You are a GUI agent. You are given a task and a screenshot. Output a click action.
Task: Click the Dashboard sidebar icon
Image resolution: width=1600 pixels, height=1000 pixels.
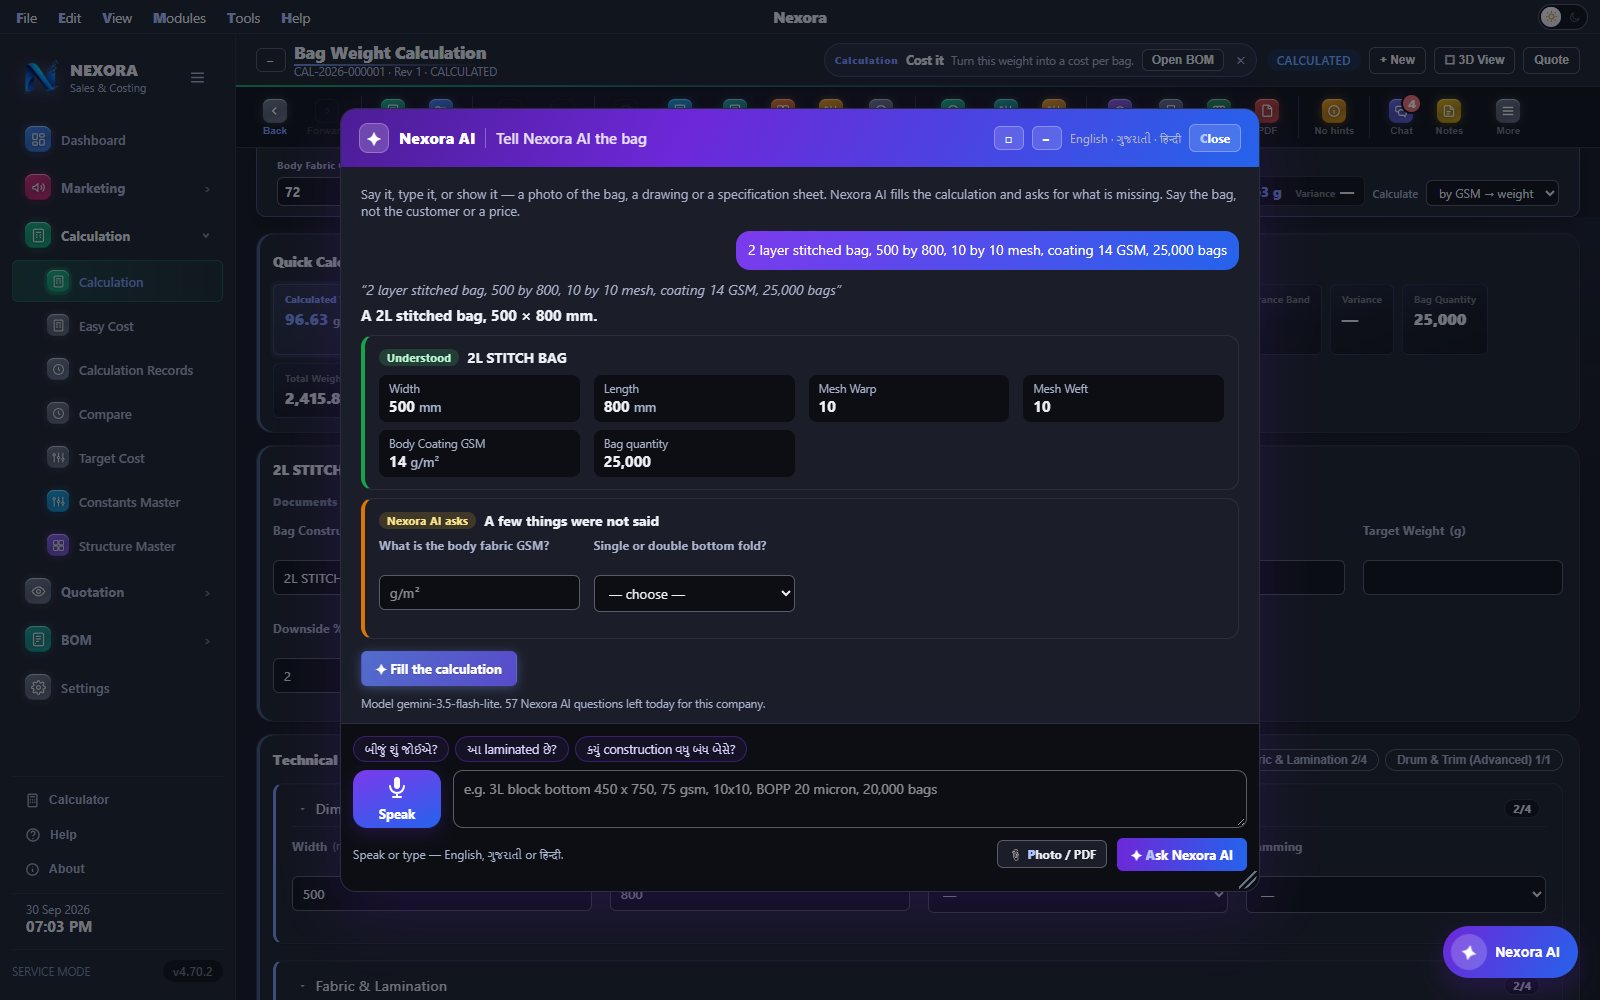tap(38, 140)
